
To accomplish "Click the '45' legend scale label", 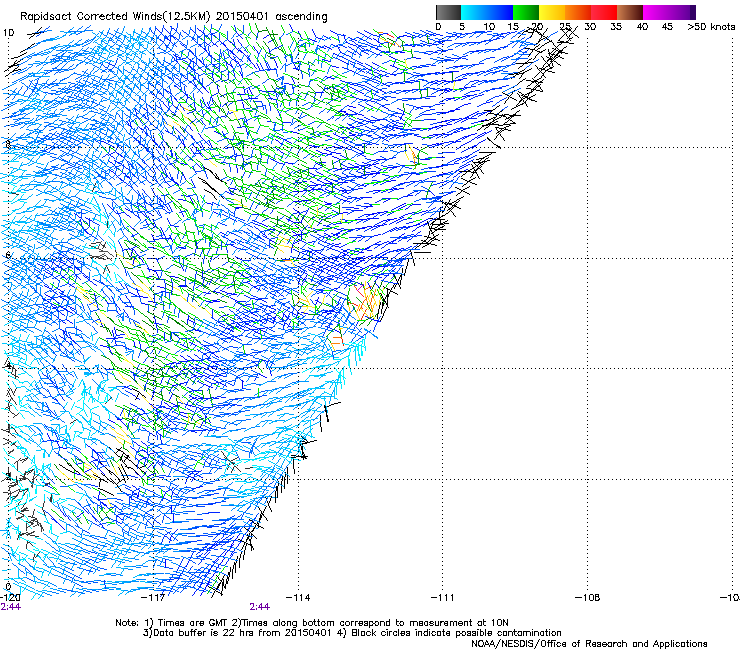I will [667, 27].
